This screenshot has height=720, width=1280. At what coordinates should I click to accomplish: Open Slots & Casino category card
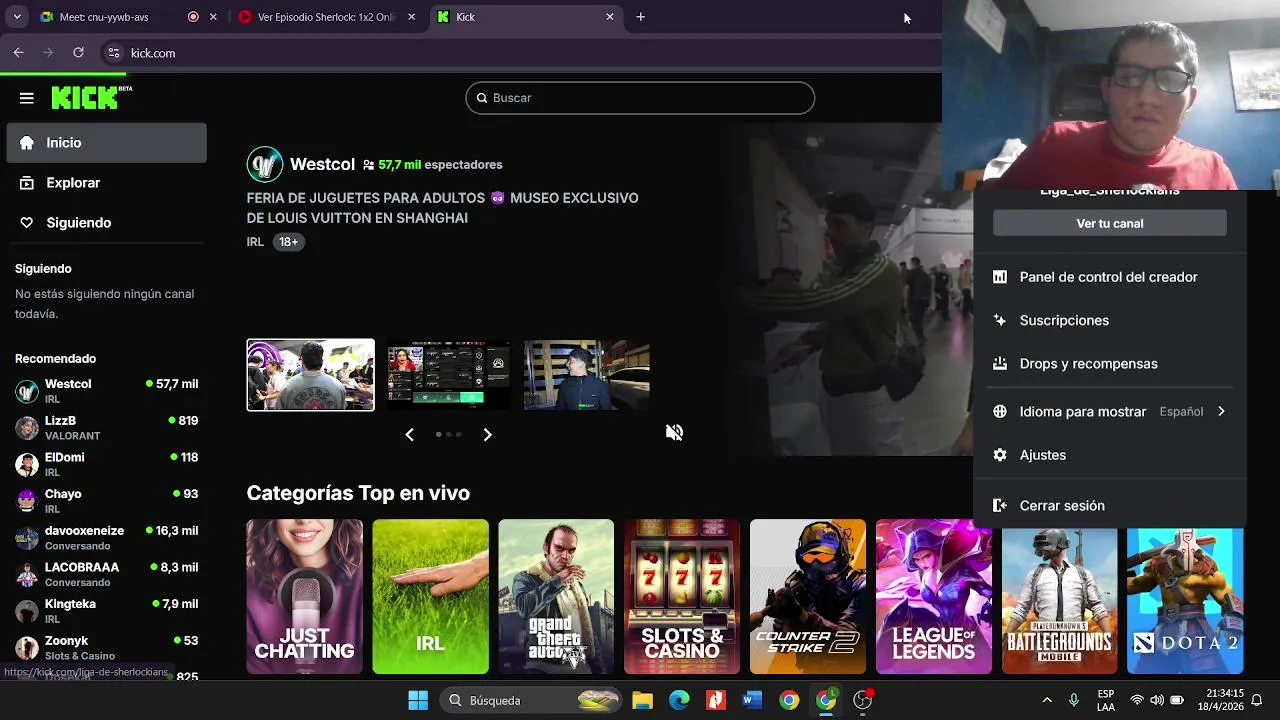tap(682, 597)
